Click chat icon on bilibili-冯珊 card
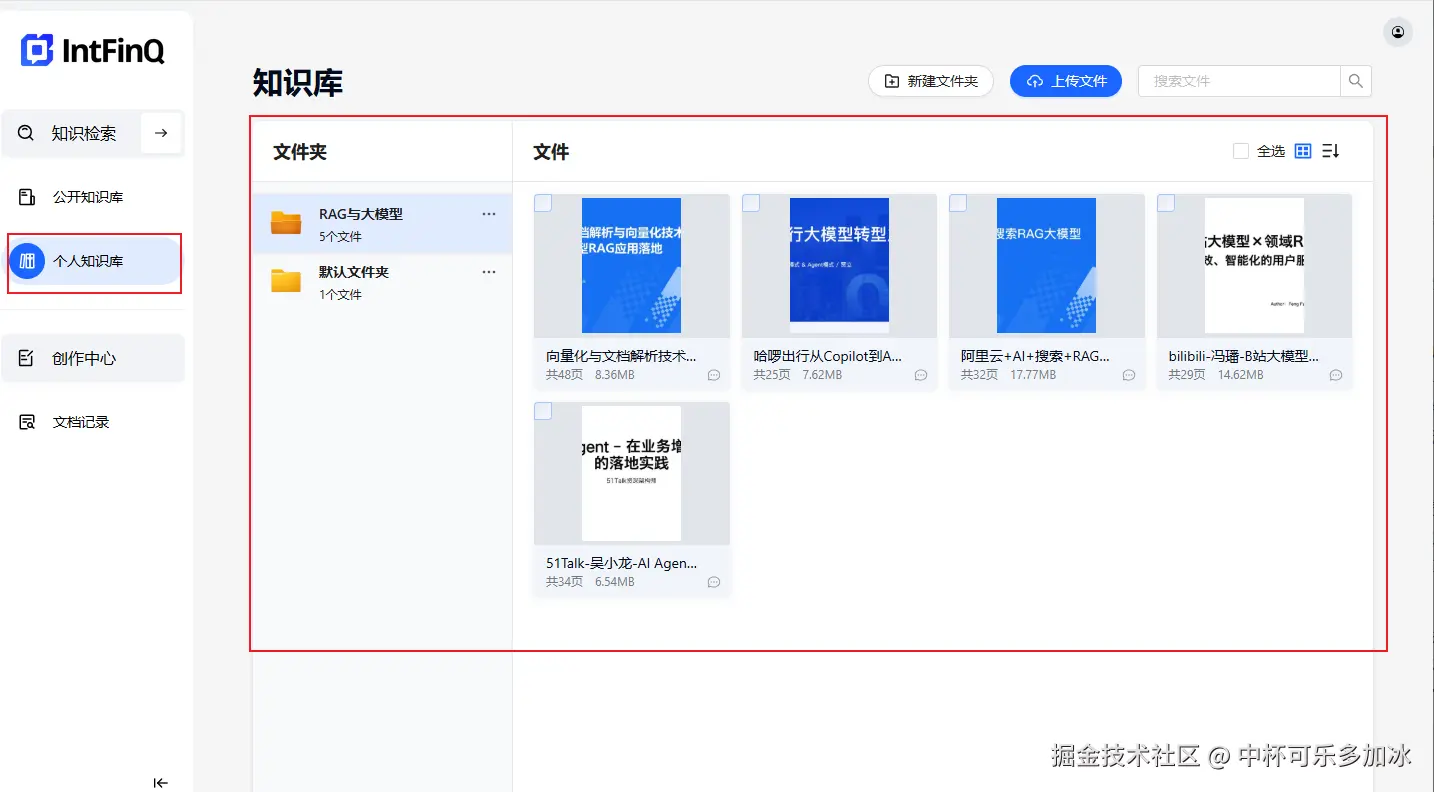 [x=1336, y=375]
